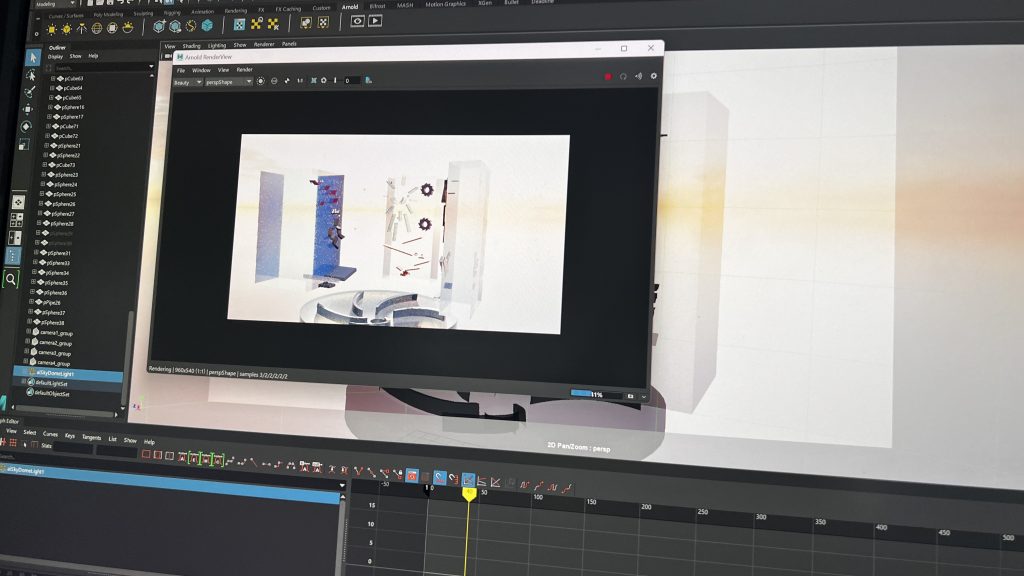Click the physical sky shelf icon
Image resolution: width=1024 pixels, height=576 pixels.
point(128,27)
